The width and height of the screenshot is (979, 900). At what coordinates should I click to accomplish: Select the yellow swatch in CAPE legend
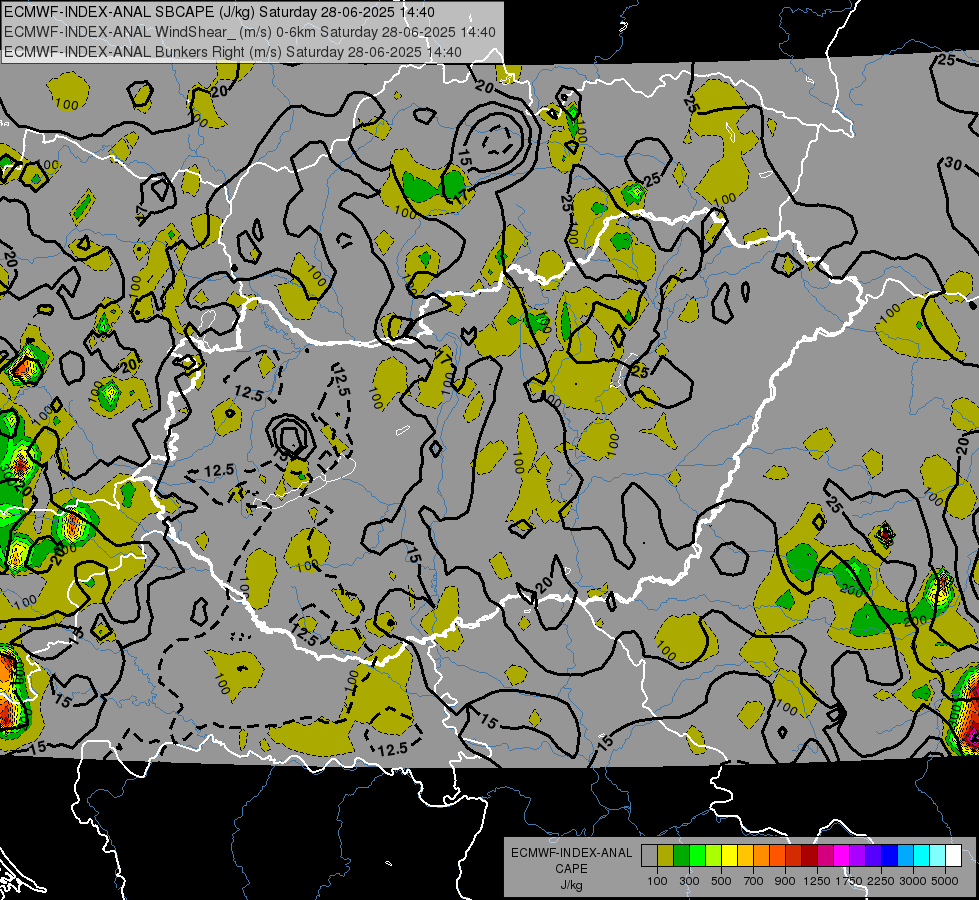coord(729,856)
